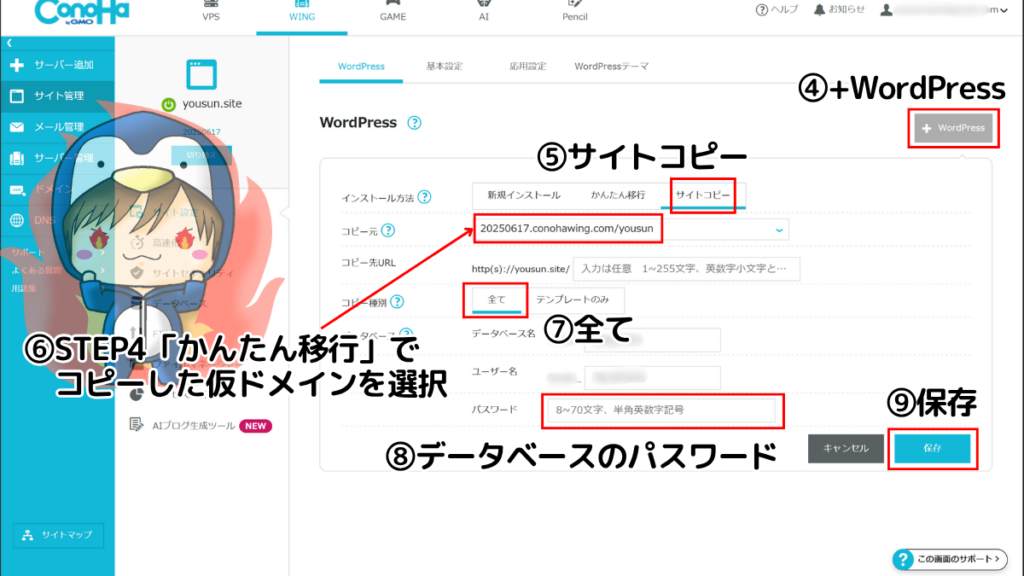Open AIブログ生成ツール menu item

coord(193,426)
